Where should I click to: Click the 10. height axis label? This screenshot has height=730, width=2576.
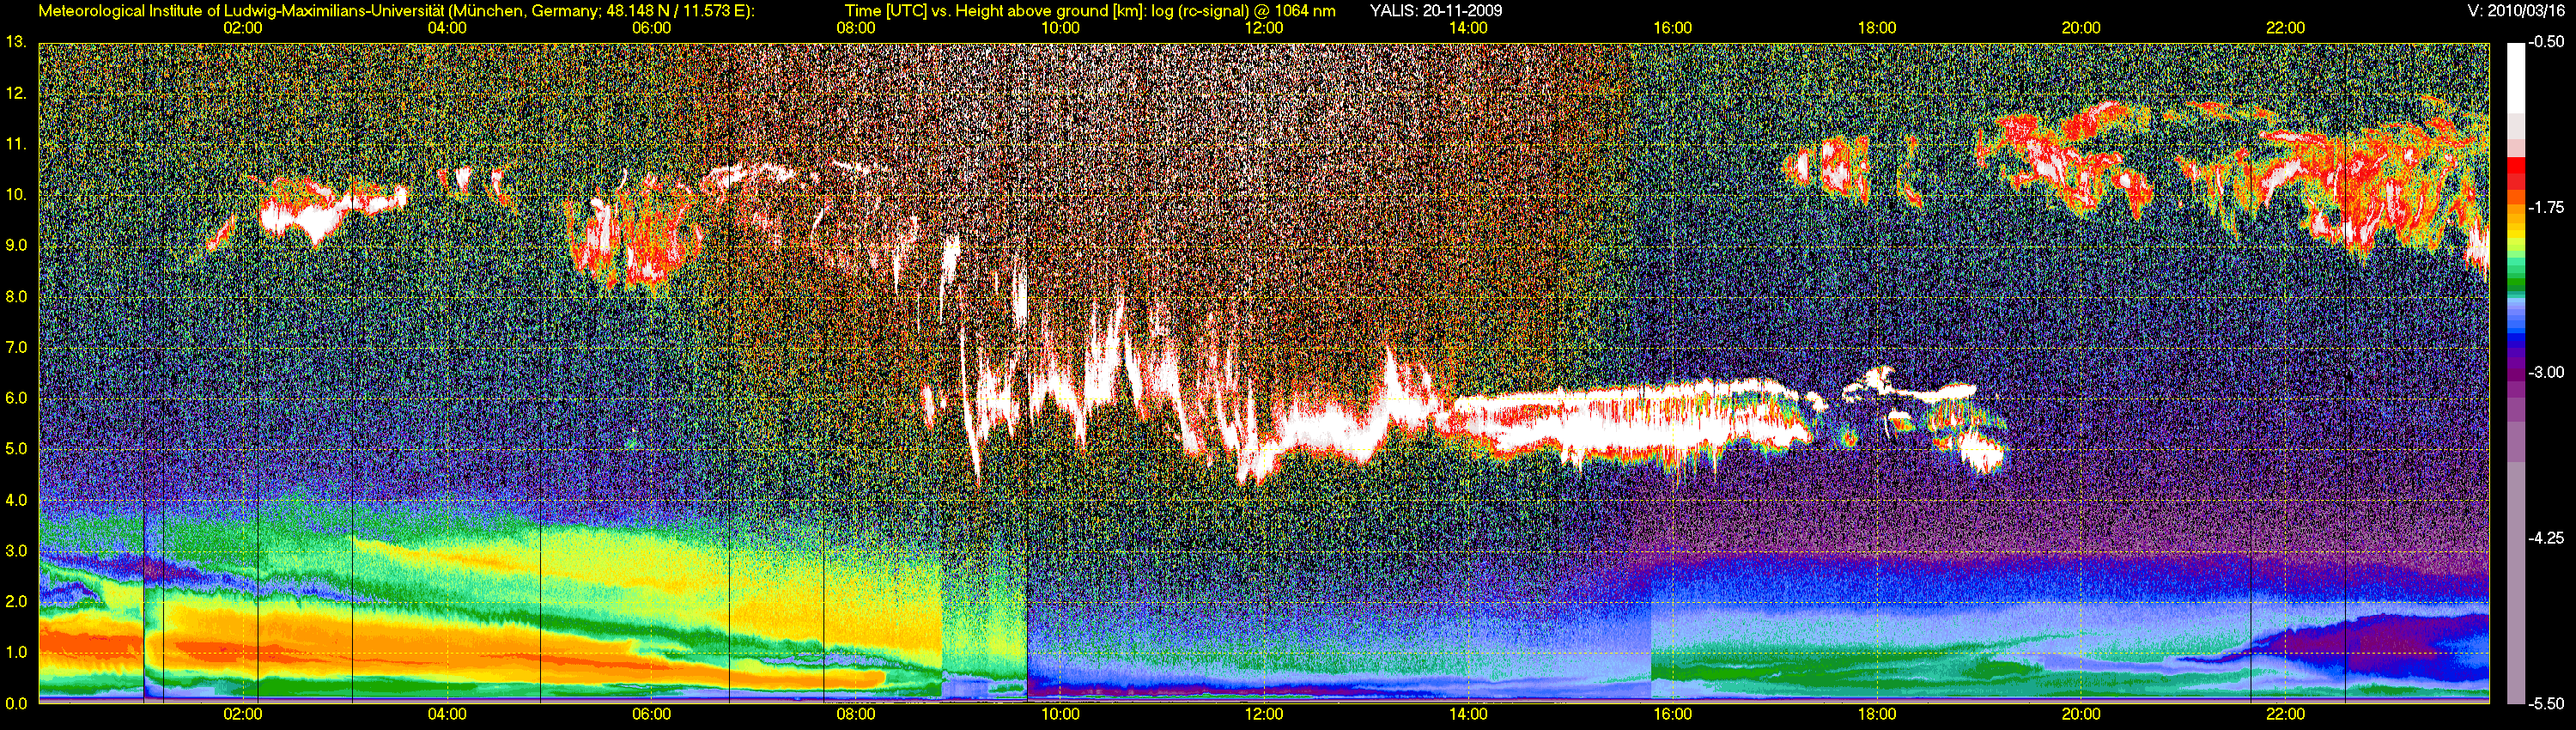click(15, 194)
